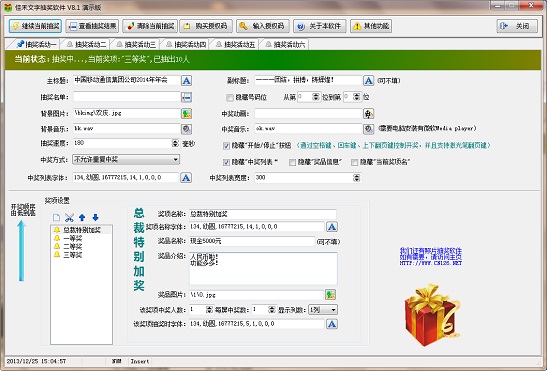
Task: Open the WWW.CS126.NET homepage link
Action: (430, 263)
